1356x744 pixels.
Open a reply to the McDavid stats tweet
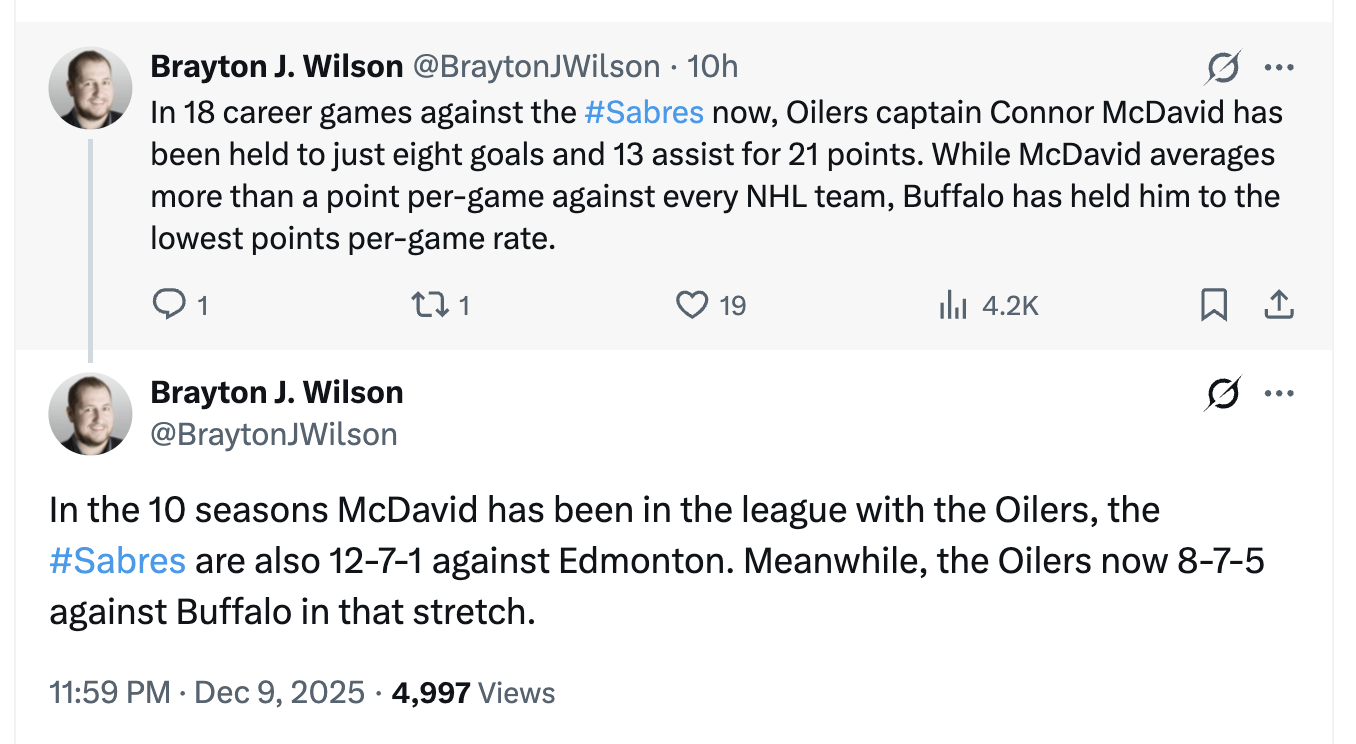[x=170, y=305]
